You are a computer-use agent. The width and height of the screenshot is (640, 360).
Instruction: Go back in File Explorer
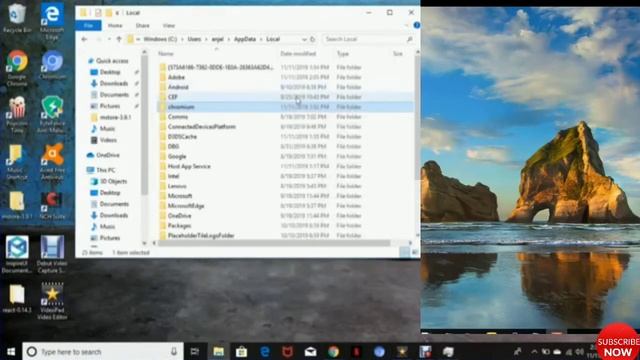click(84, 39)
